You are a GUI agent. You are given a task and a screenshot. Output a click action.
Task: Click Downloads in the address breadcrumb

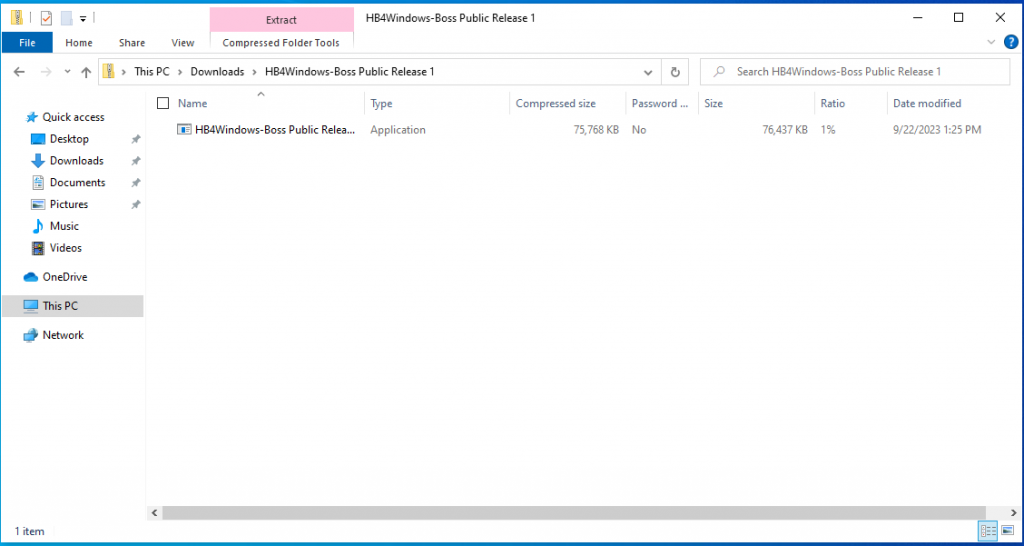coord(217,72)
